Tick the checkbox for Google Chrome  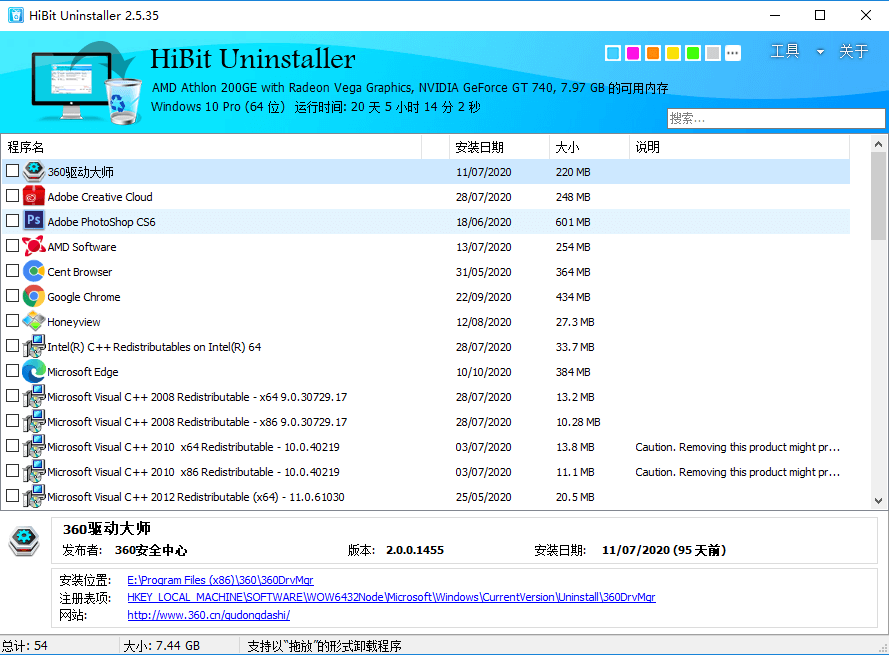pos(12,295)
